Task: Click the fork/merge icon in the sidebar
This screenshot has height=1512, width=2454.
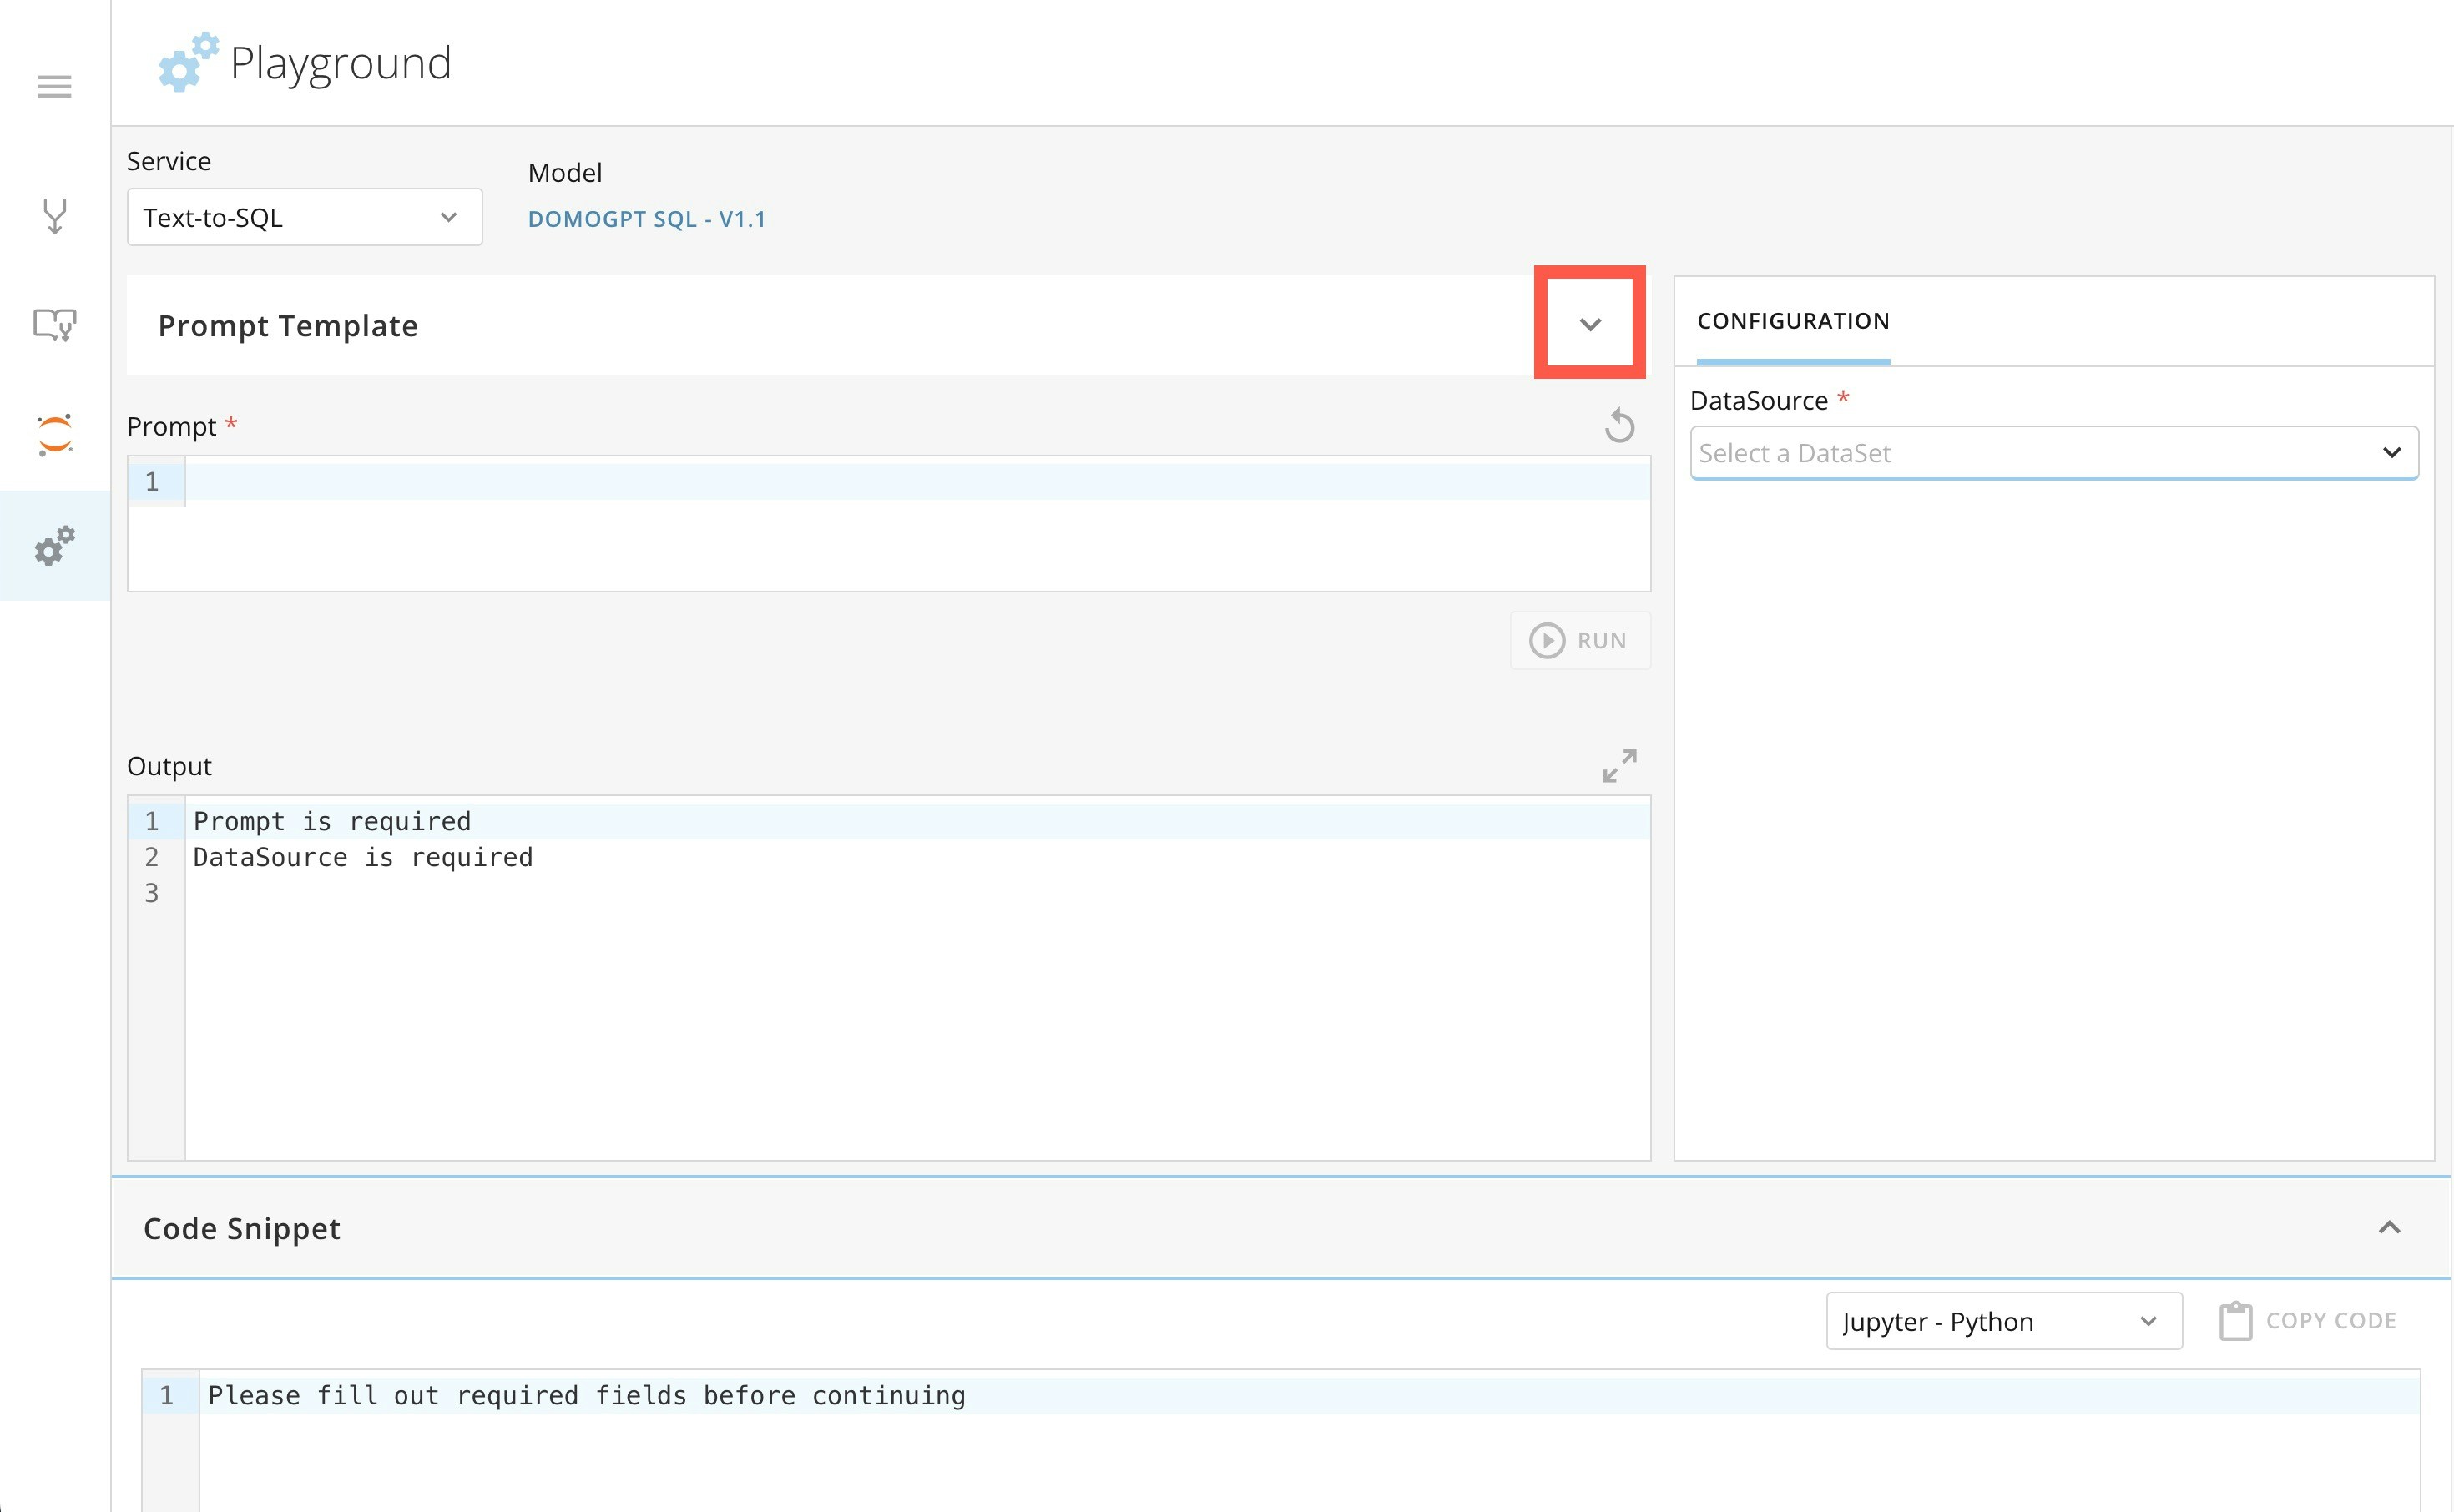Action: 54,215
